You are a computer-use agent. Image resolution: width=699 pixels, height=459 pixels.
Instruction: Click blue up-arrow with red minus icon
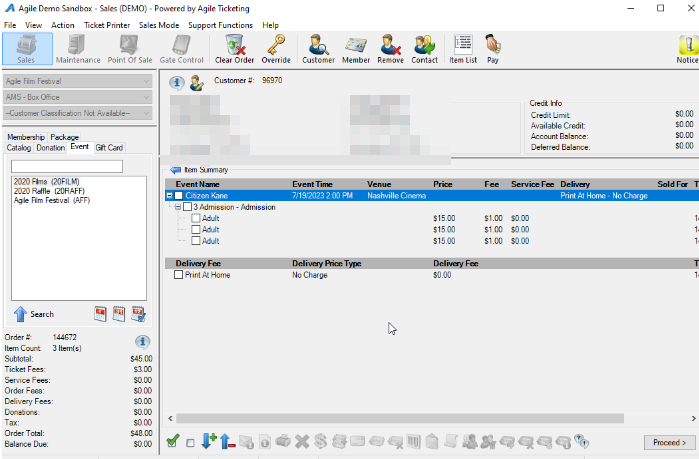[227, 441]
